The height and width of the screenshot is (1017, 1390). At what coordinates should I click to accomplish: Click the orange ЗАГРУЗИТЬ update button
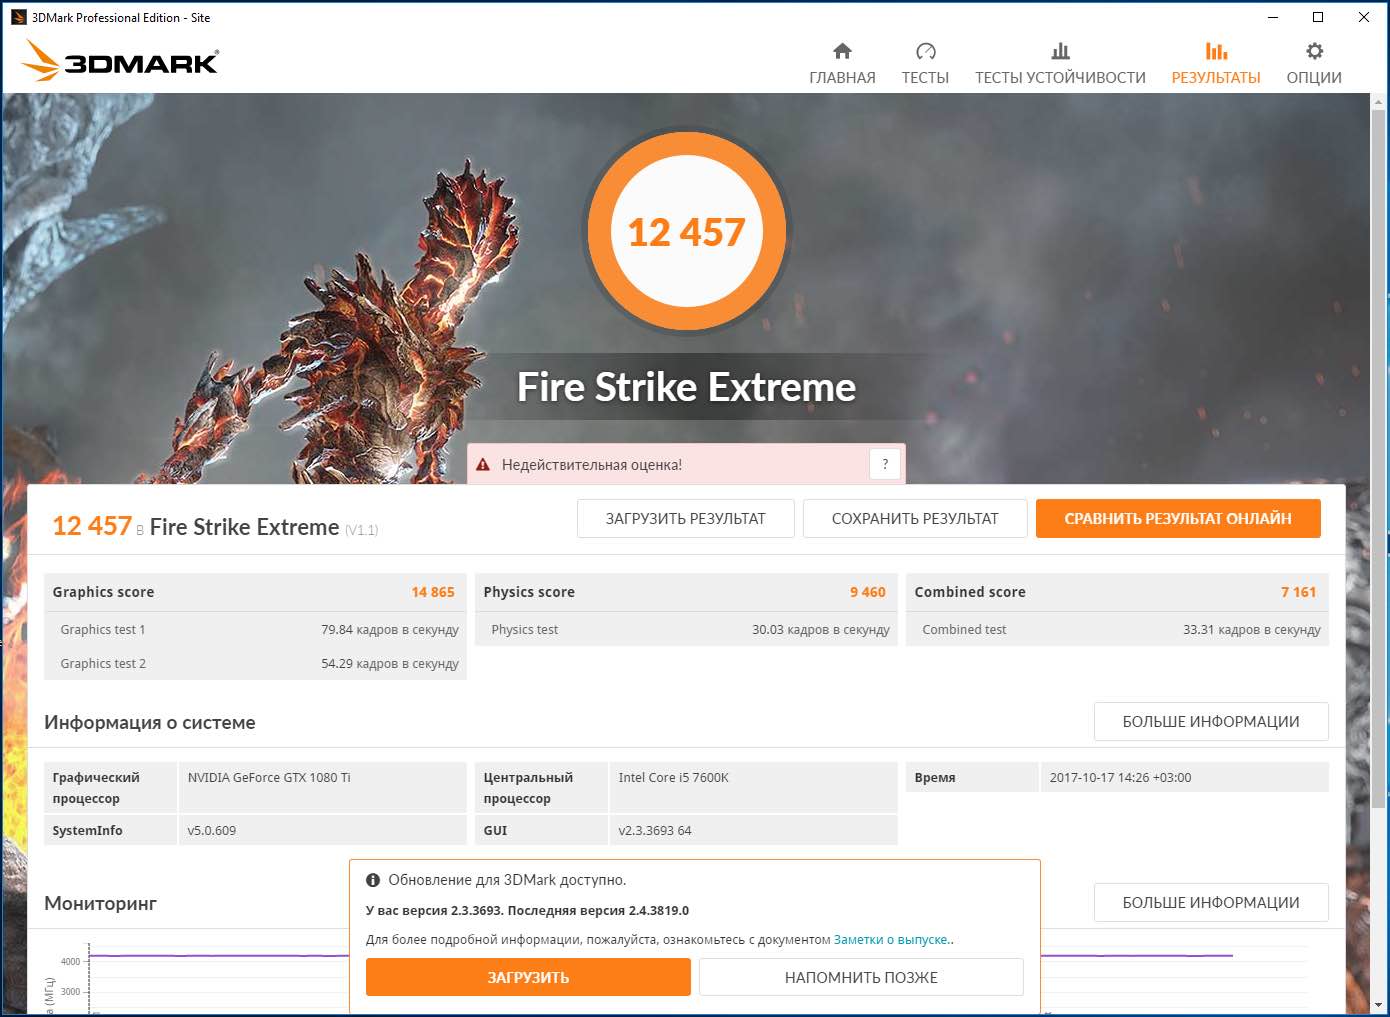pyautogui.click(x=528, y=977)
